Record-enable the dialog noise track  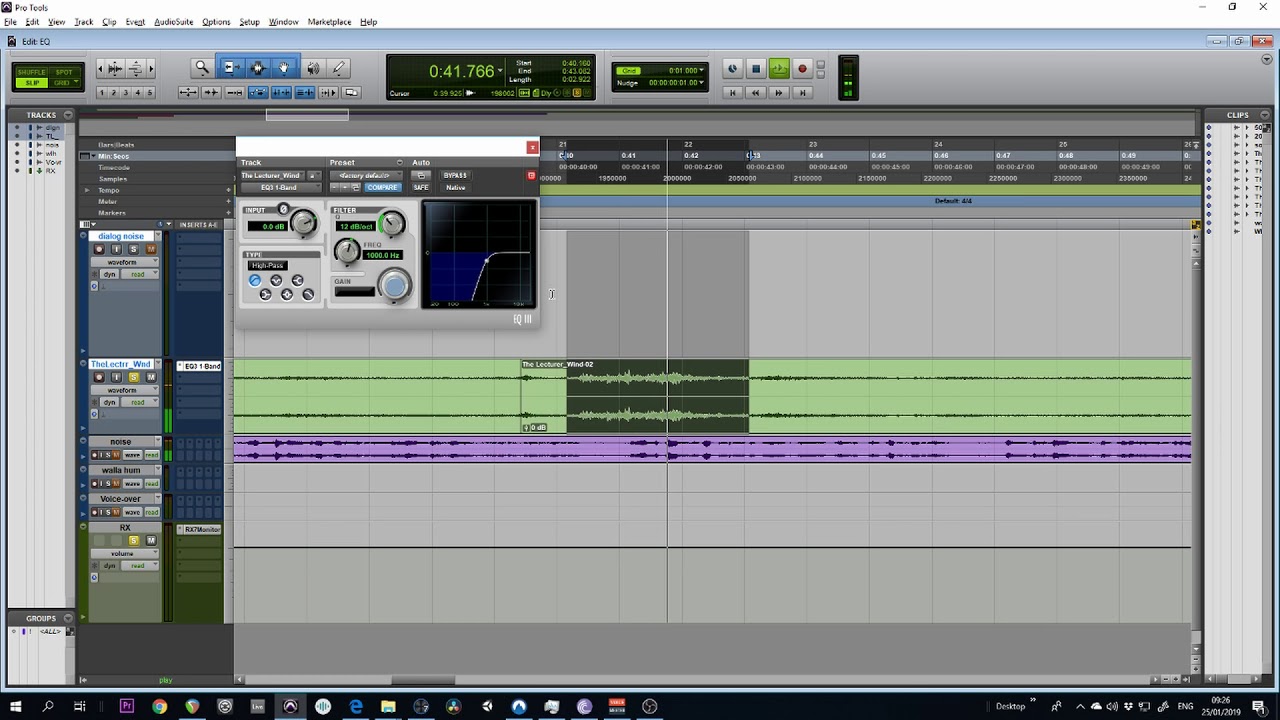pos(99,249)
